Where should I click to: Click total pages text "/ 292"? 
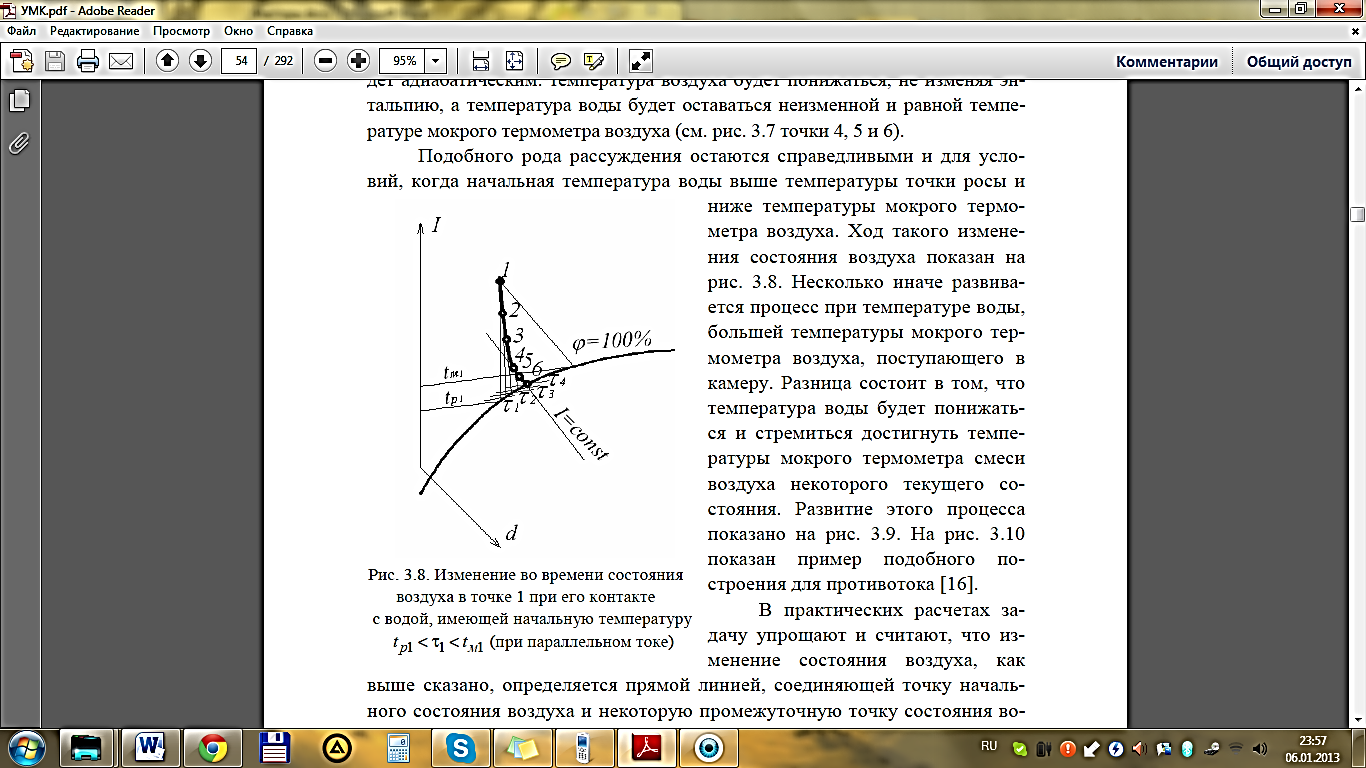279,61
